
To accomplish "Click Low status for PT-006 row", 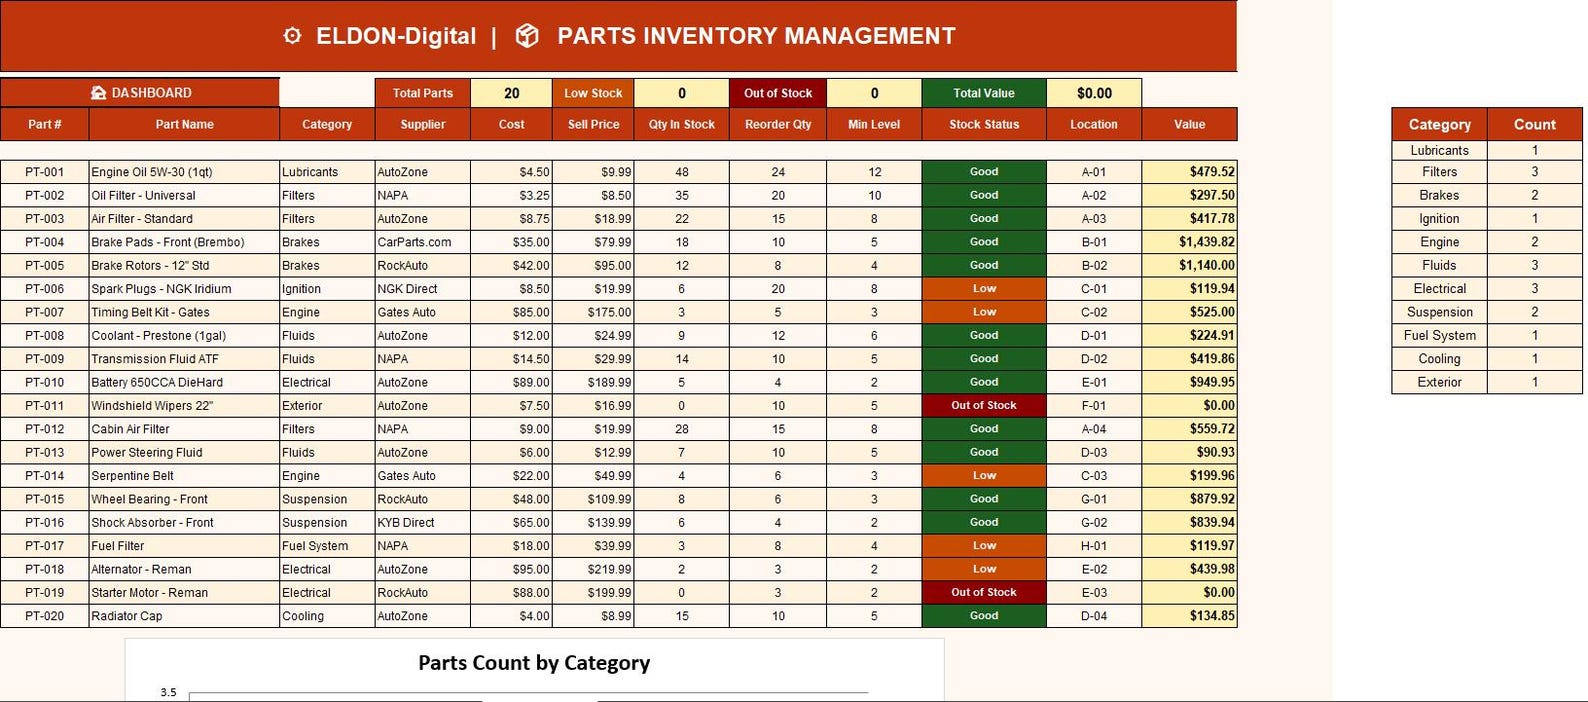I will pyautogui.click(x=984, y=289).
